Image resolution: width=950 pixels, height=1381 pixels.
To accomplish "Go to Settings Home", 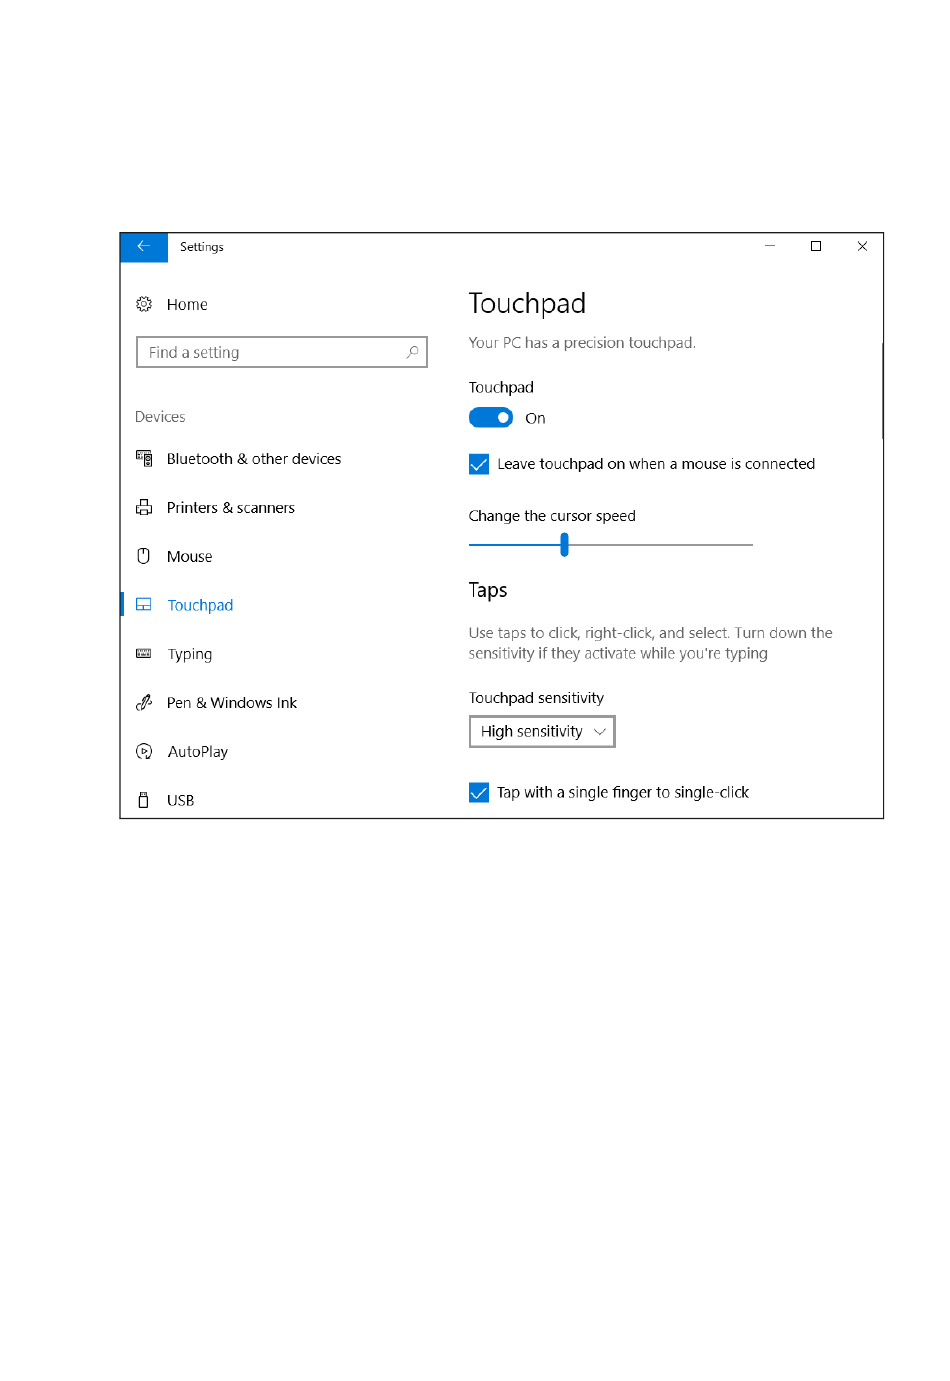I will click(x=187, y=304).
